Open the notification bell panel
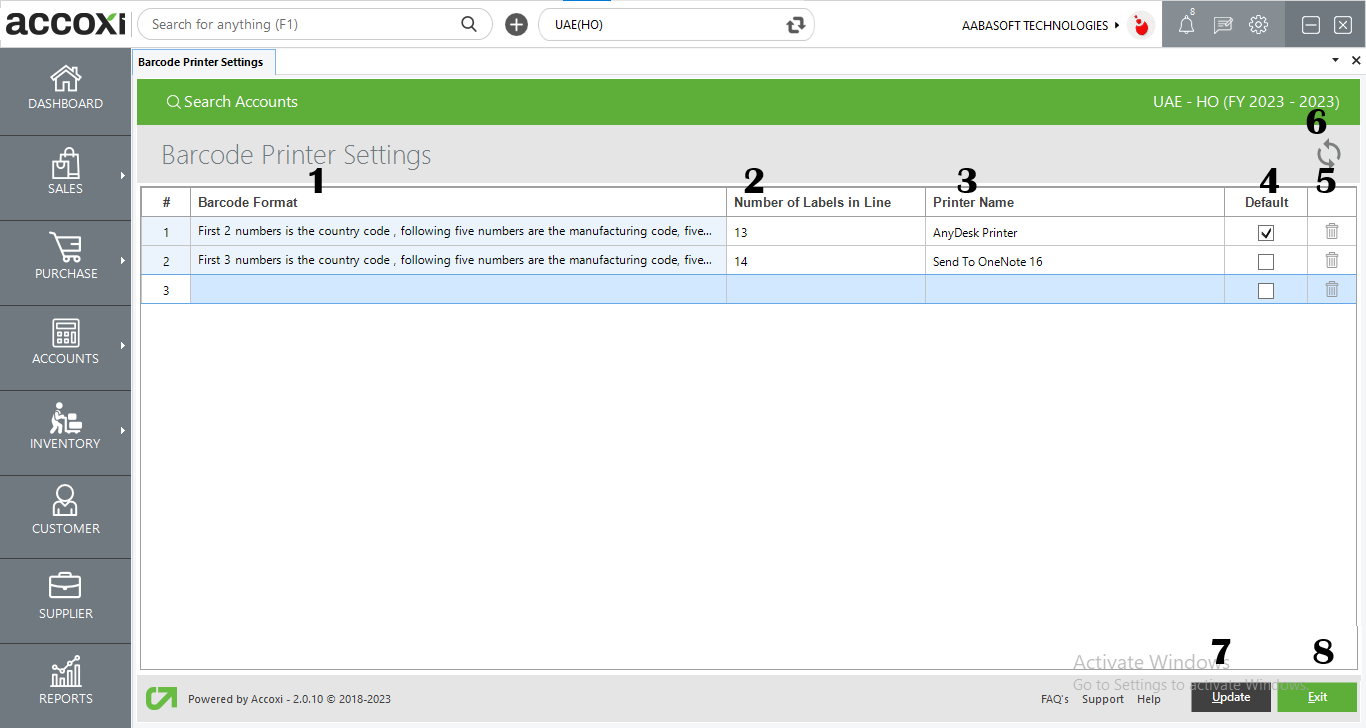 pyautogui.click(x=1187, y=24)
